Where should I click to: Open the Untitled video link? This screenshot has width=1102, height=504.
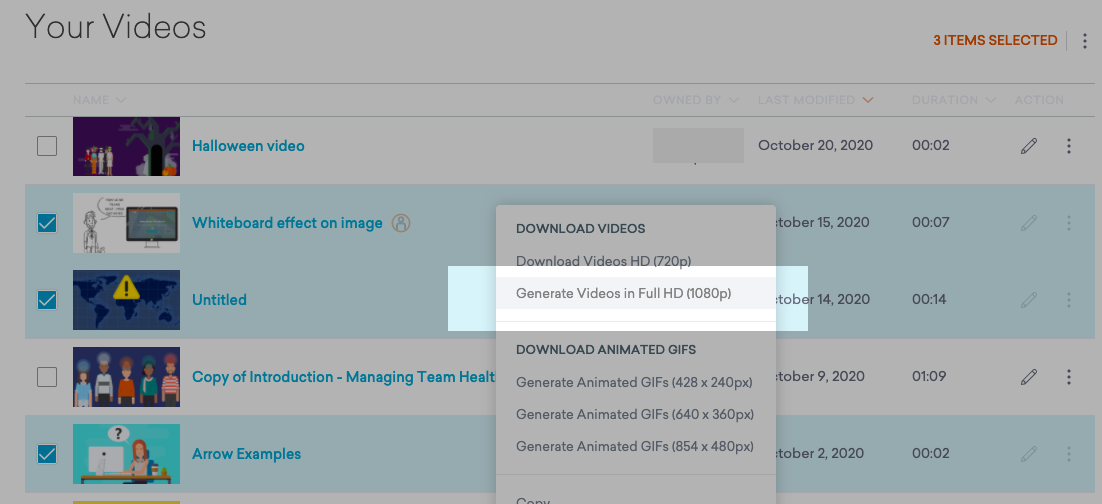click(x=219, y=300)
